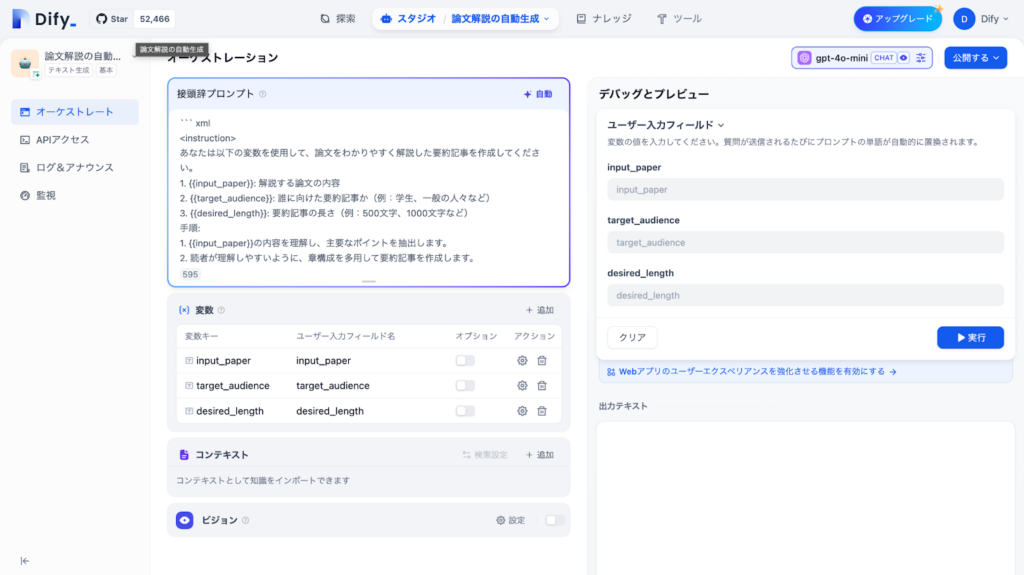Click the star count 52,466

154,19
